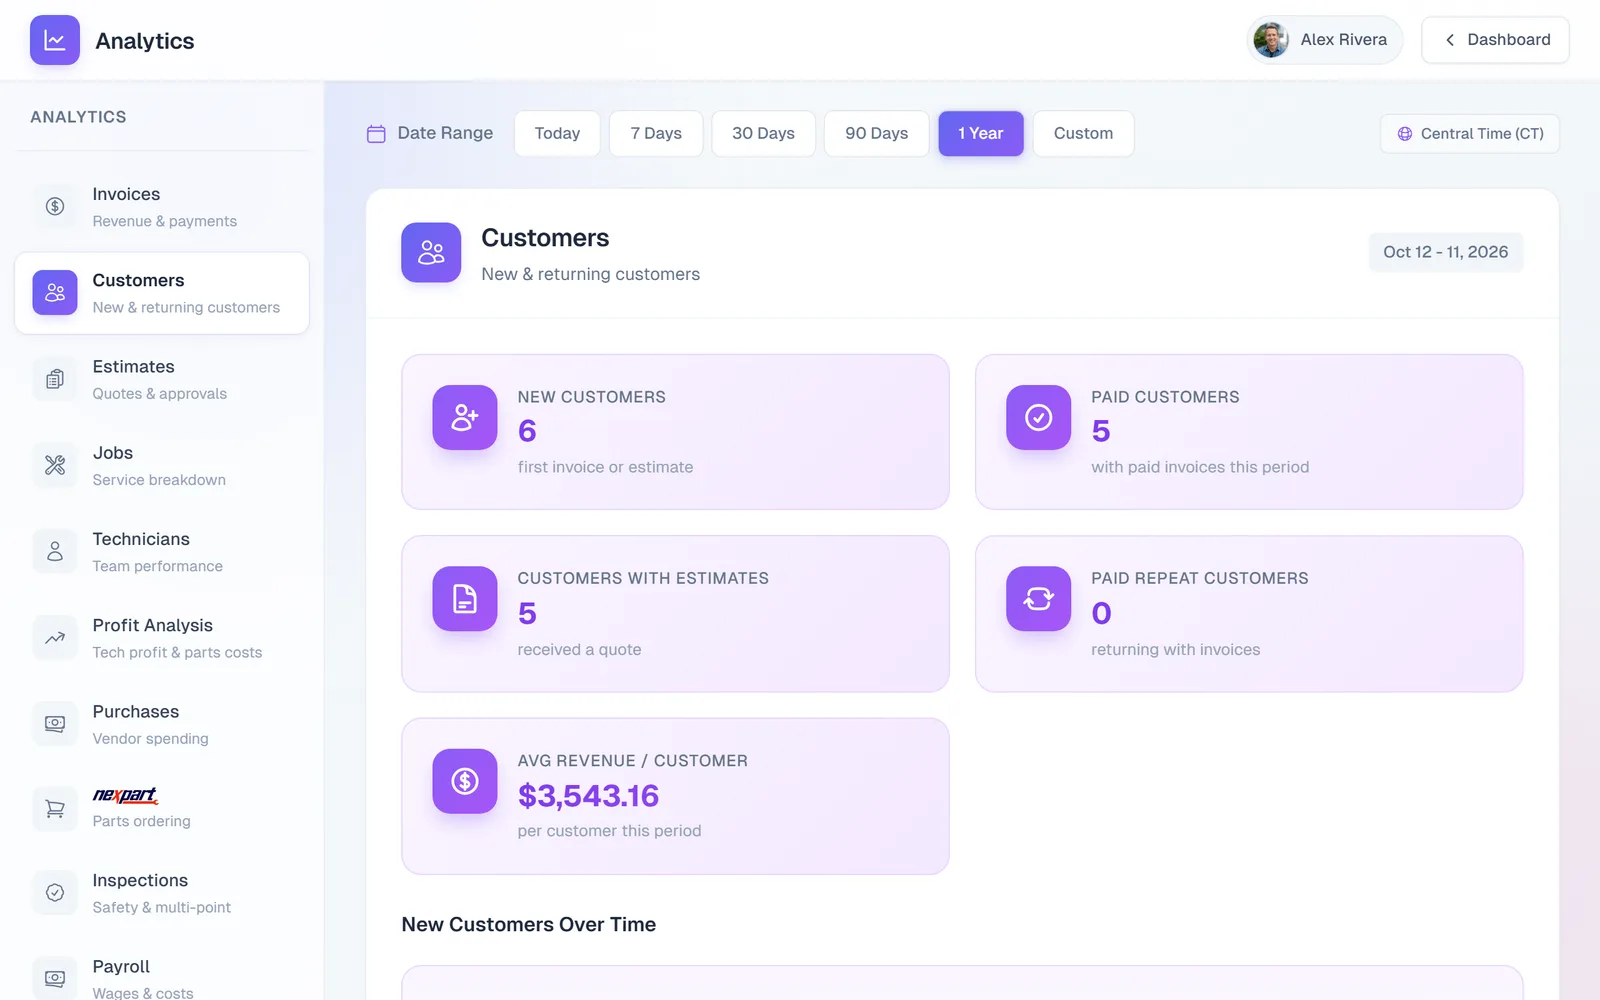Click the New Customers Over Time heading
This screenshot has width=1600, height=1000.
529,924
